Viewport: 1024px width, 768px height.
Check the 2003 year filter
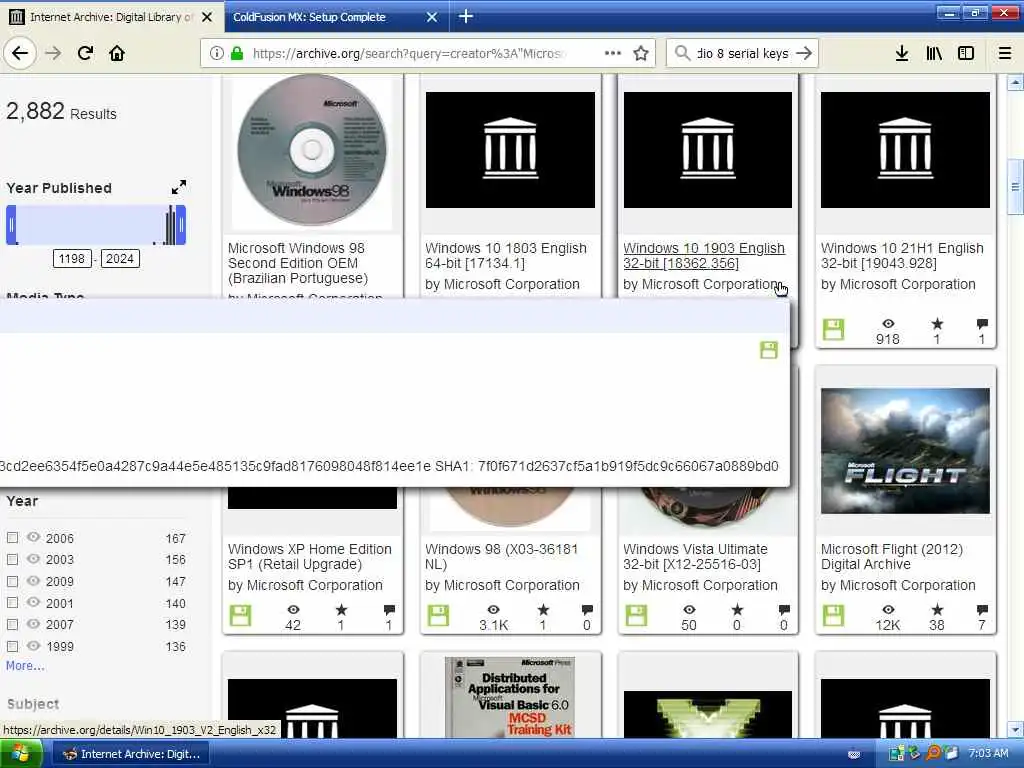12,559
